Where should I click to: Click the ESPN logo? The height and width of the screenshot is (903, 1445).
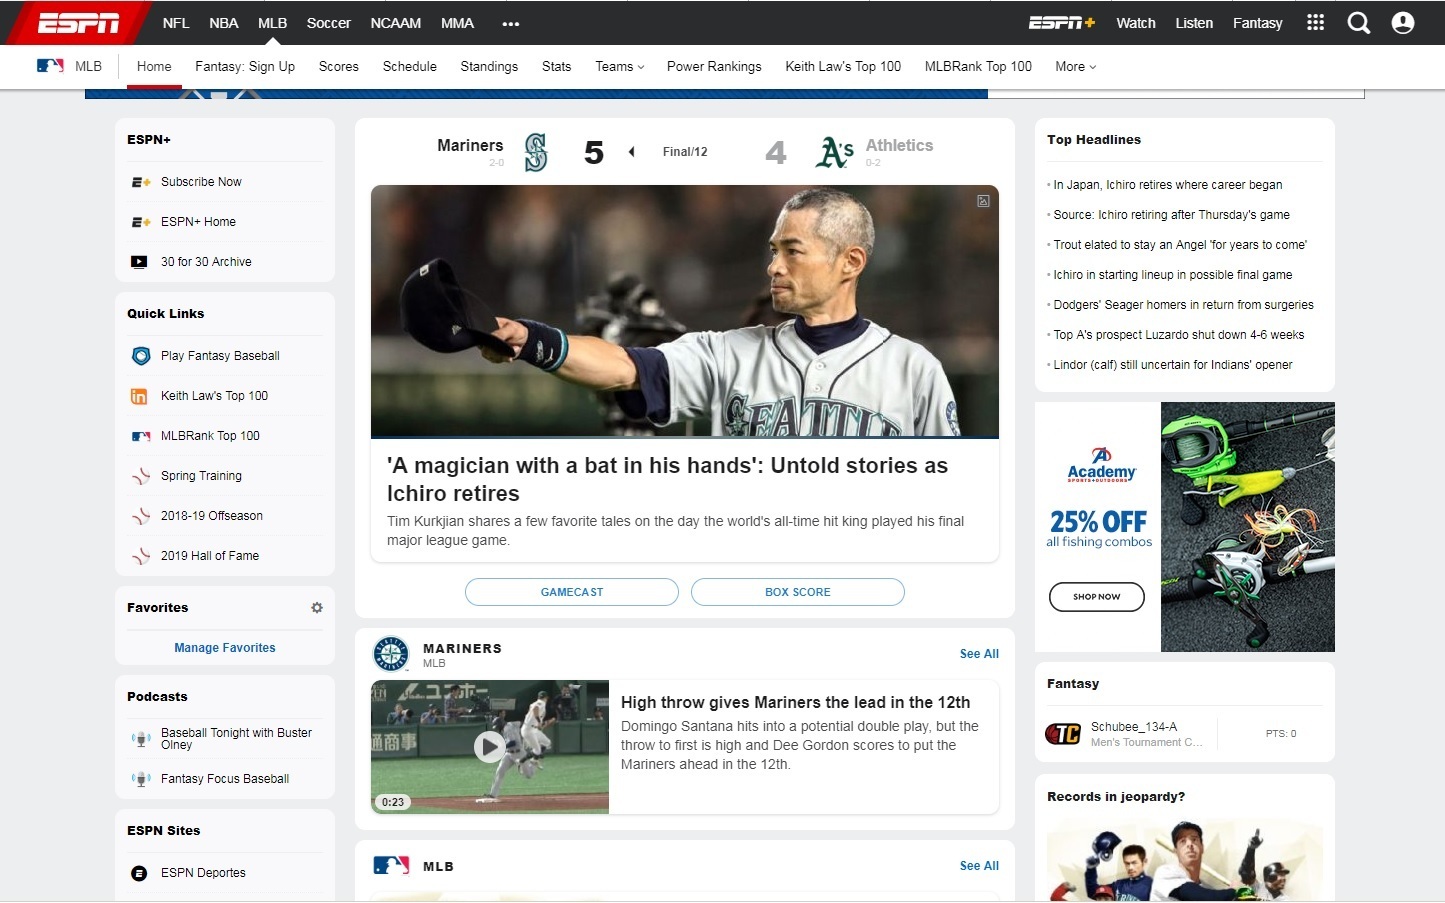[x=78, y=23]
